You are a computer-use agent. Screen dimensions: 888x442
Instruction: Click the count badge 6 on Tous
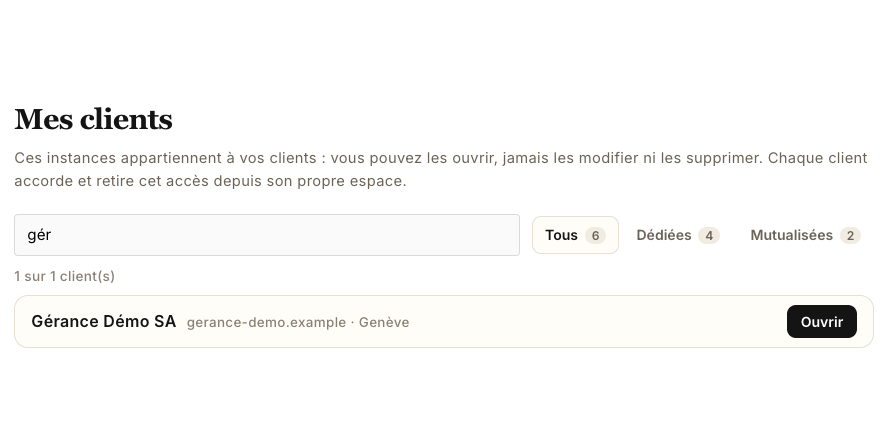[595, 236]
